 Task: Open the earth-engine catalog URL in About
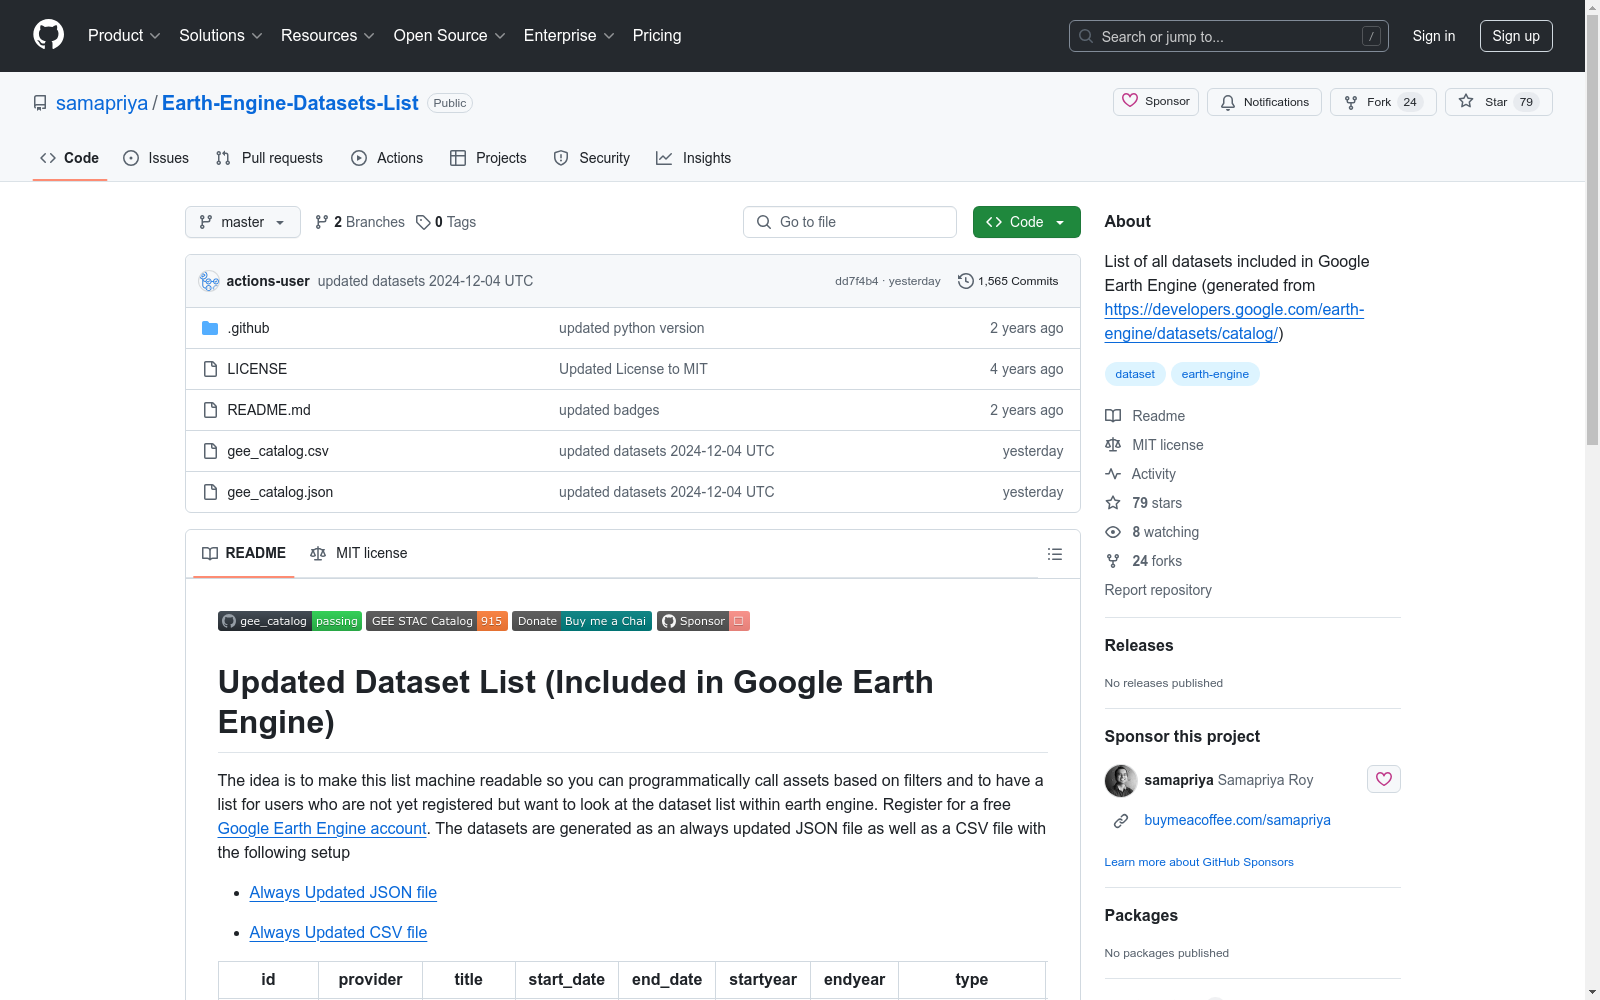pos(1234,322)
